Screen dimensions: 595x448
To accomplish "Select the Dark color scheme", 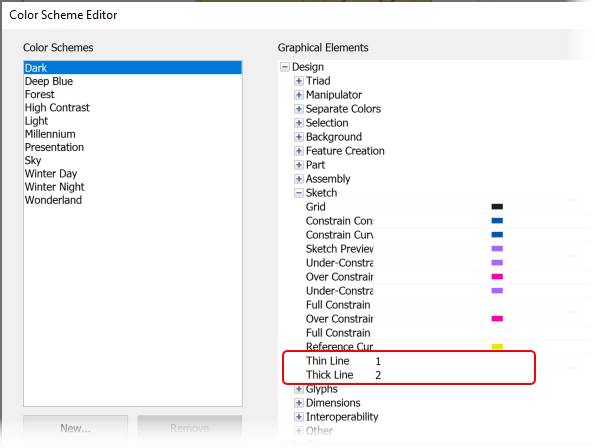I will [132, 68].
